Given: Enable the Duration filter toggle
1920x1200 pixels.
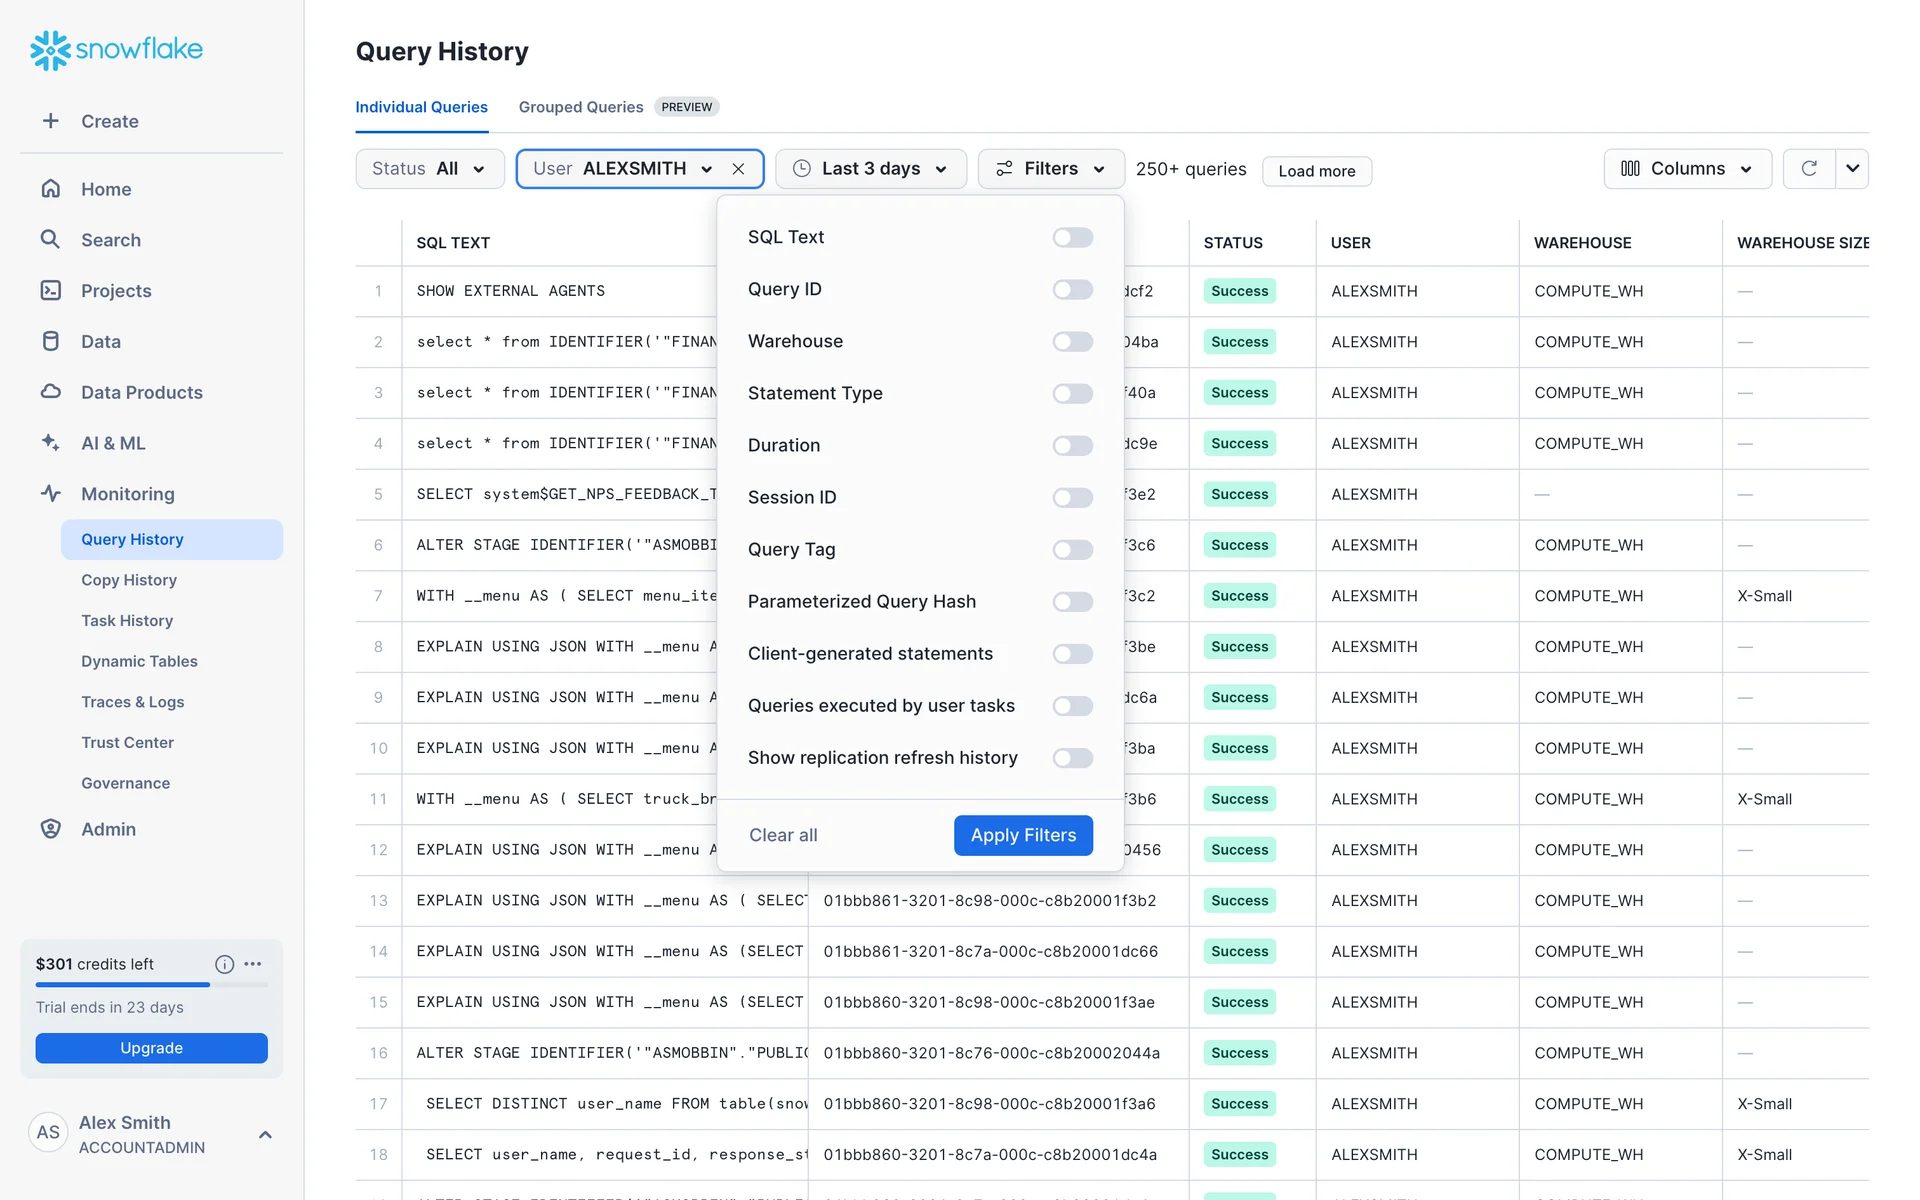Looking at the screenshot, I should tap(1072, 445).
